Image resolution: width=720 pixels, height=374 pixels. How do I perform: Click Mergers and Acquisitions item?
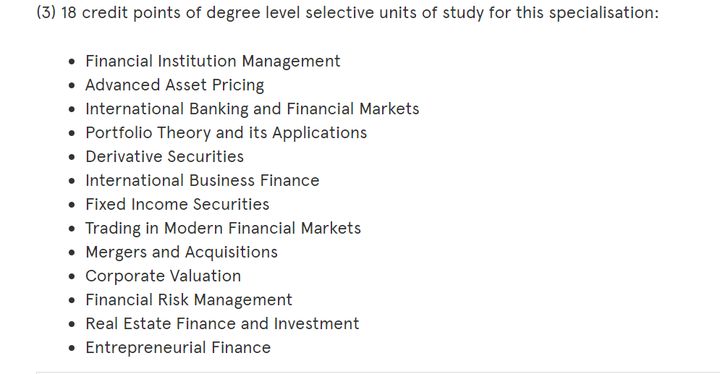[181, 252]
